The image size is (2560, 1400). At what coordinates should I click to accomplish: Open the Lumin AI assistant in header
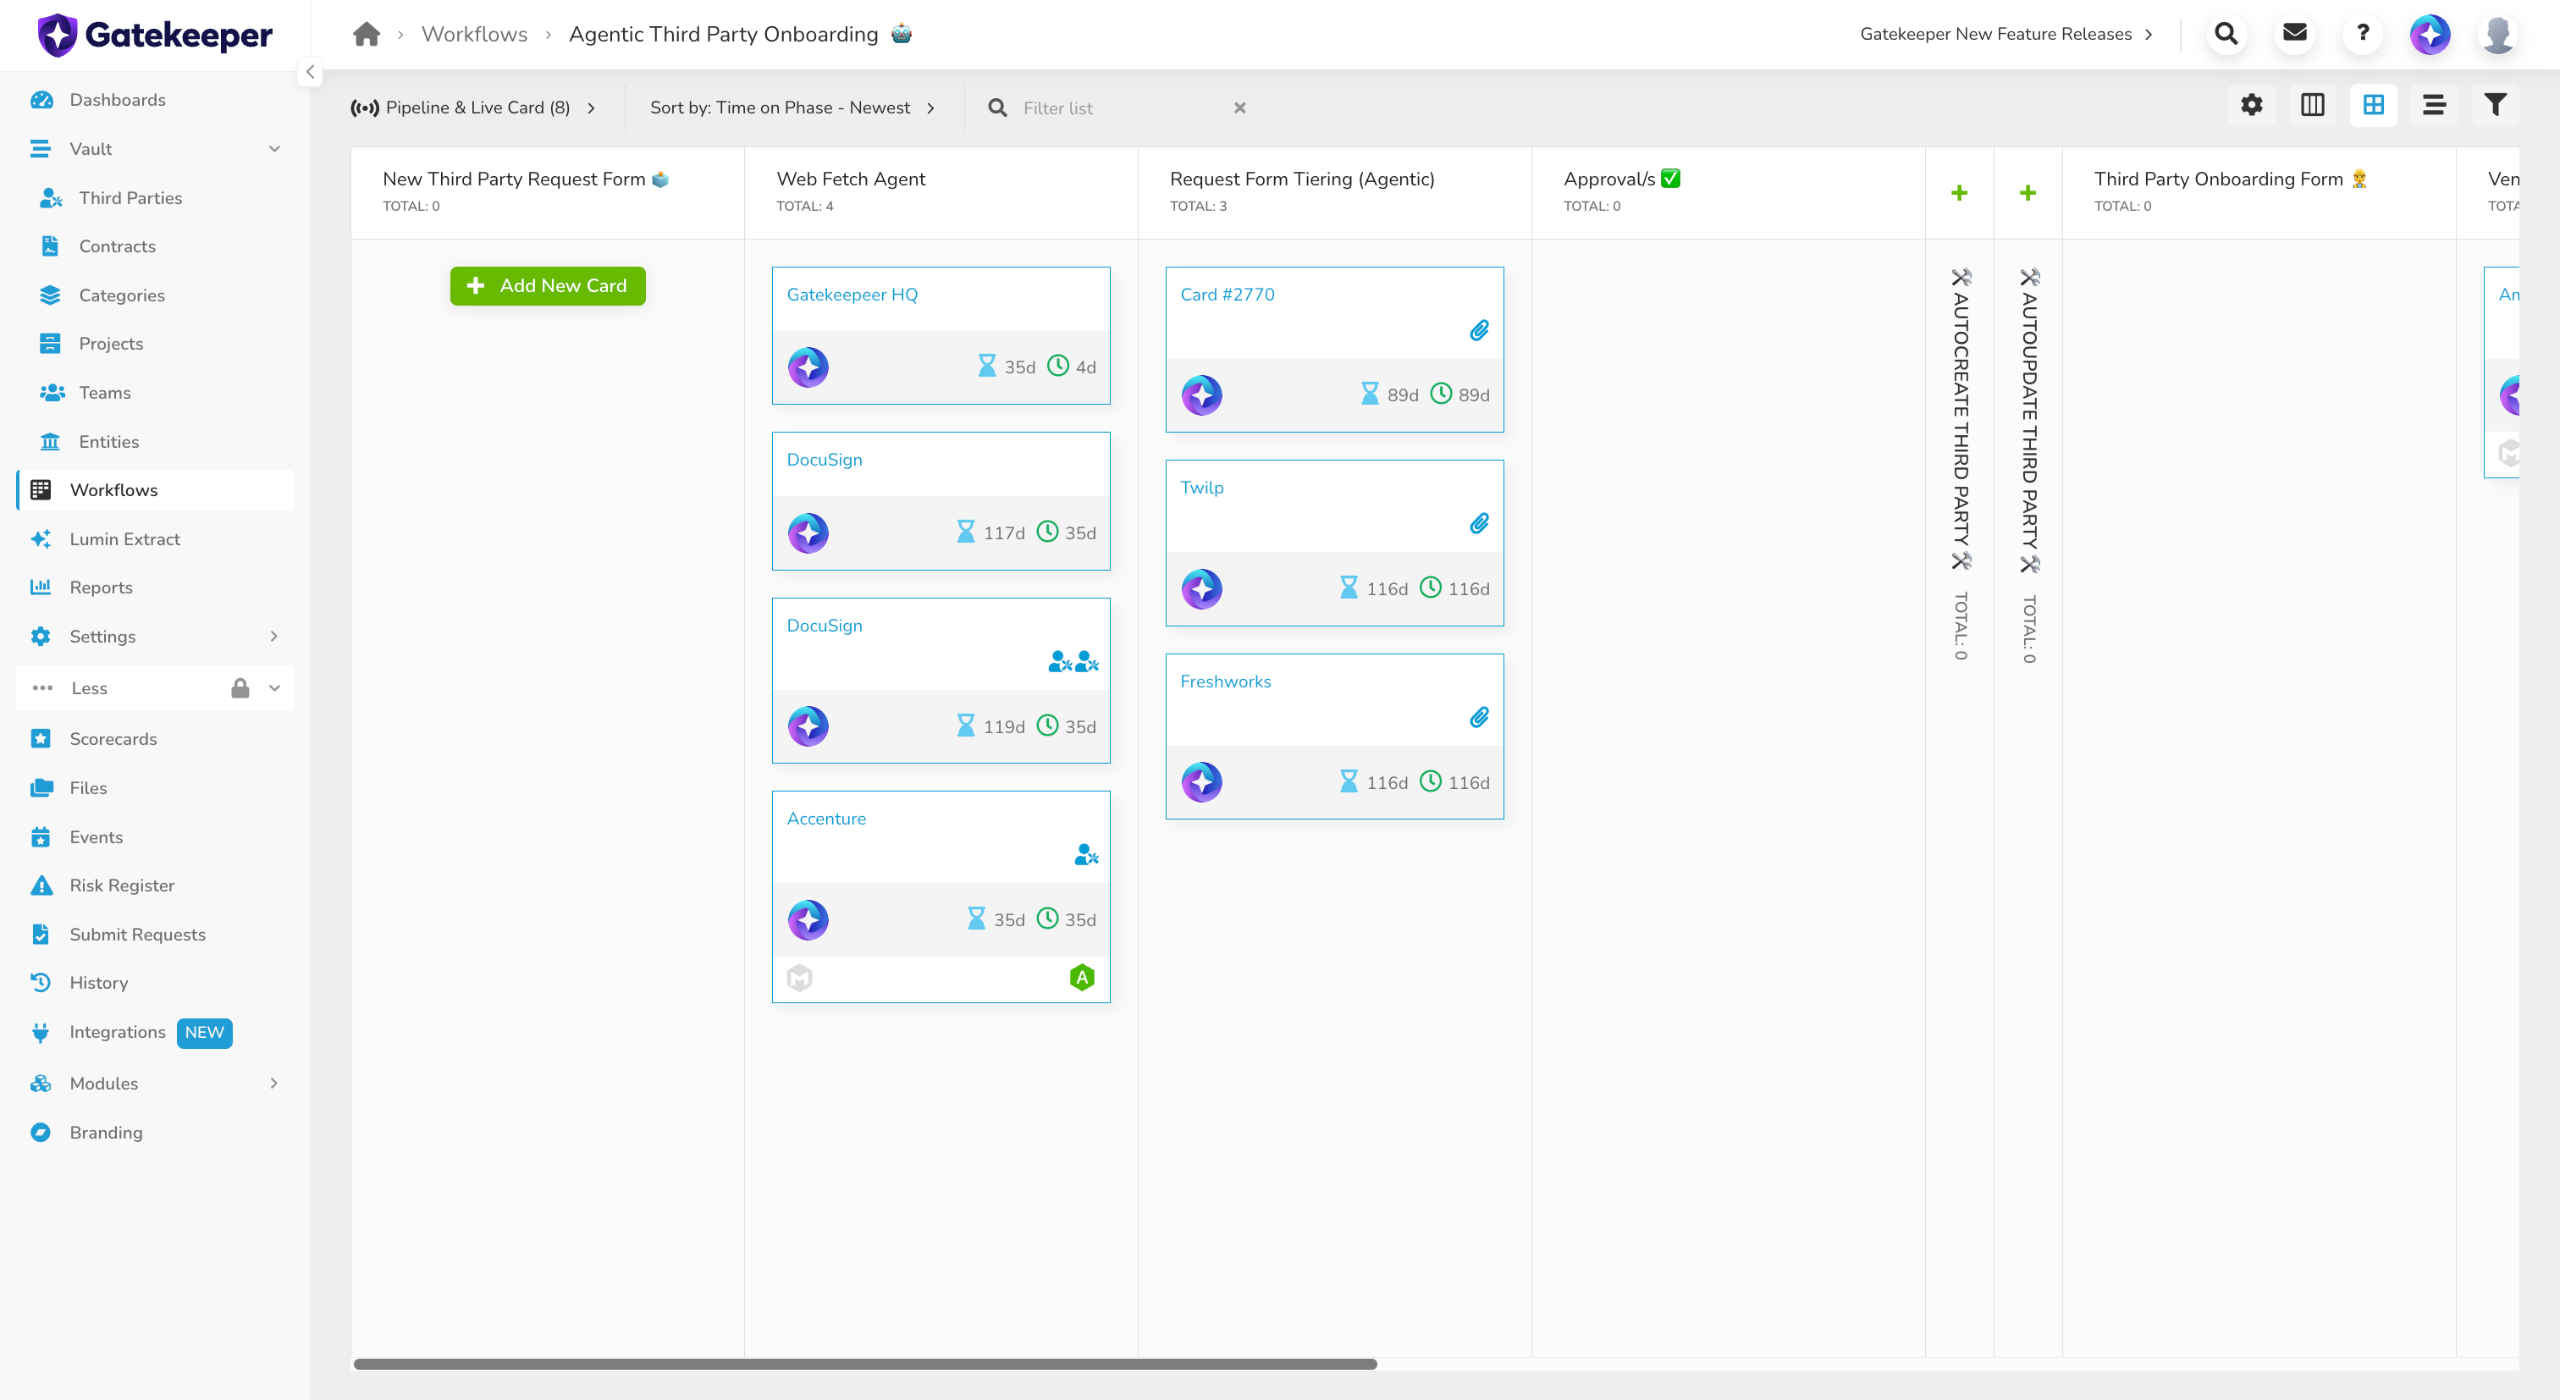(x=2430, y=34)
